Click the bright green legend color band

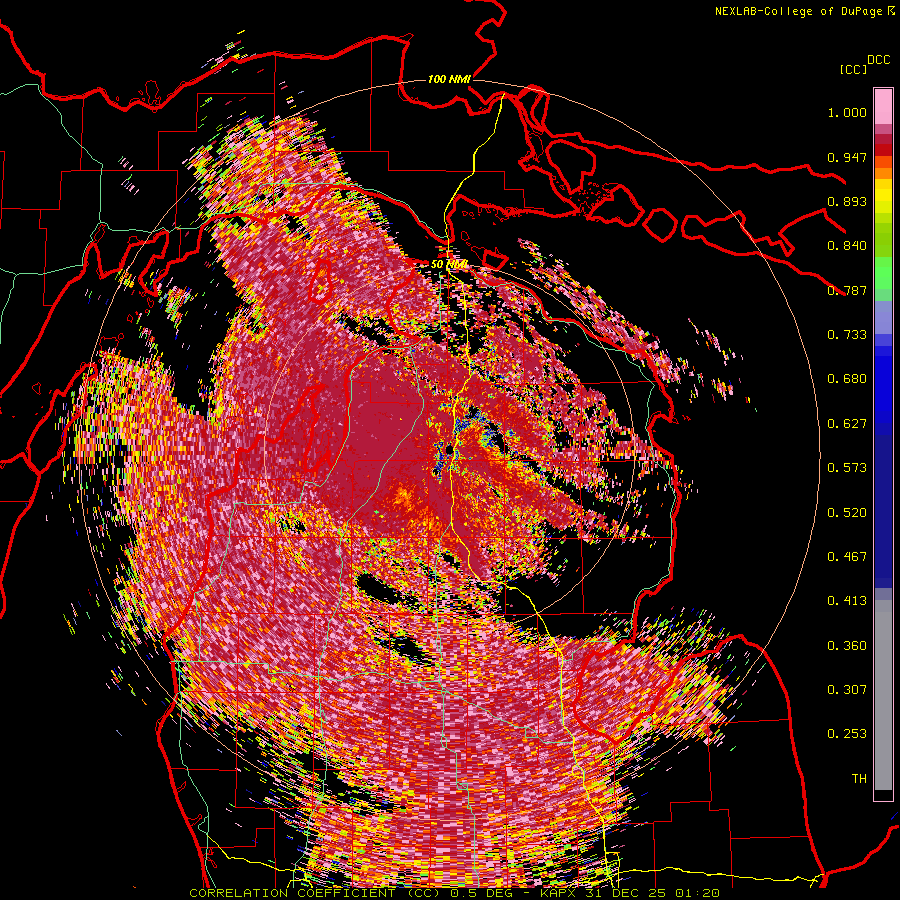coord(883,273)
